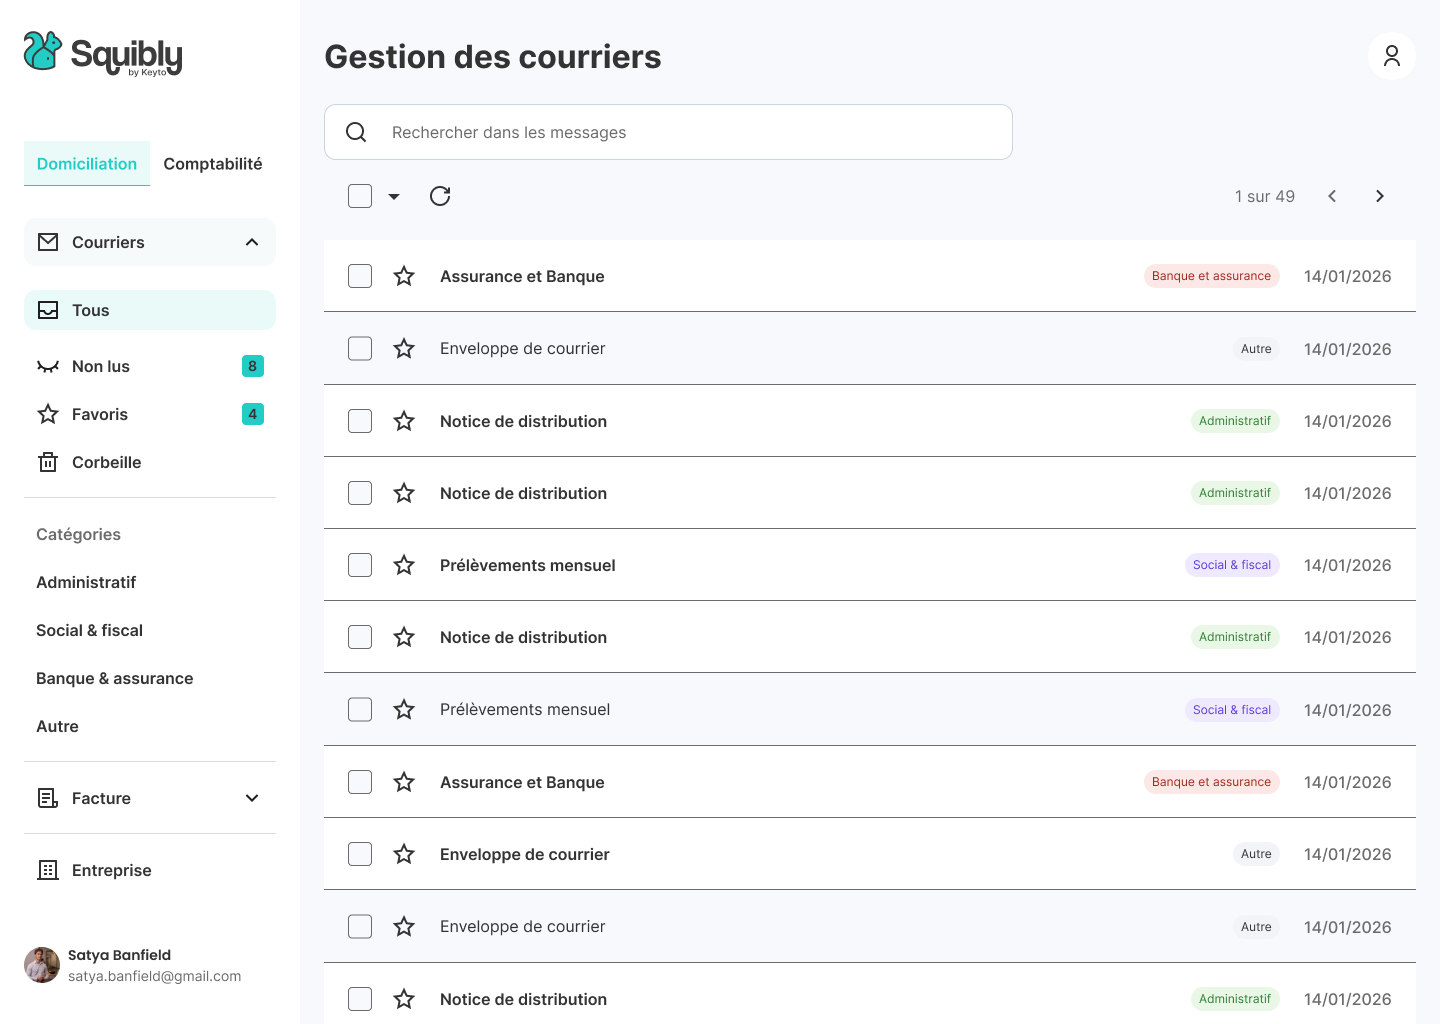Screen dimensions: 1440x1024
Task: Refresh the courriers list
Action: pos(440,196)
